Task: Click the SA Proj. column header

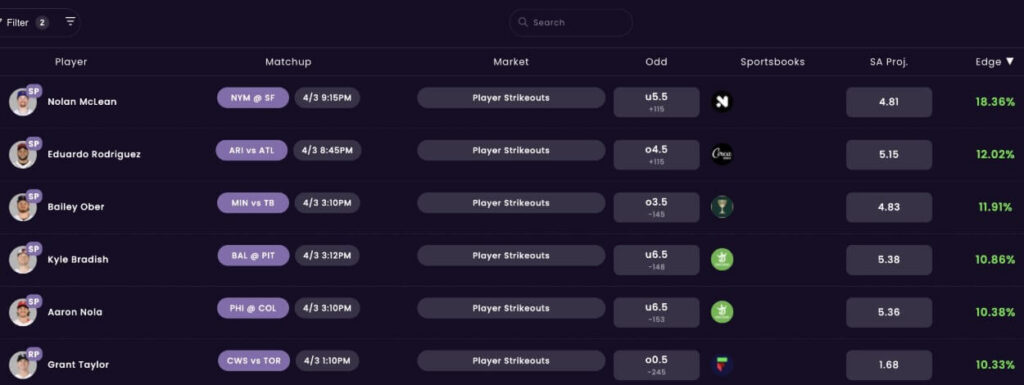Action: [x=889, y=62]
